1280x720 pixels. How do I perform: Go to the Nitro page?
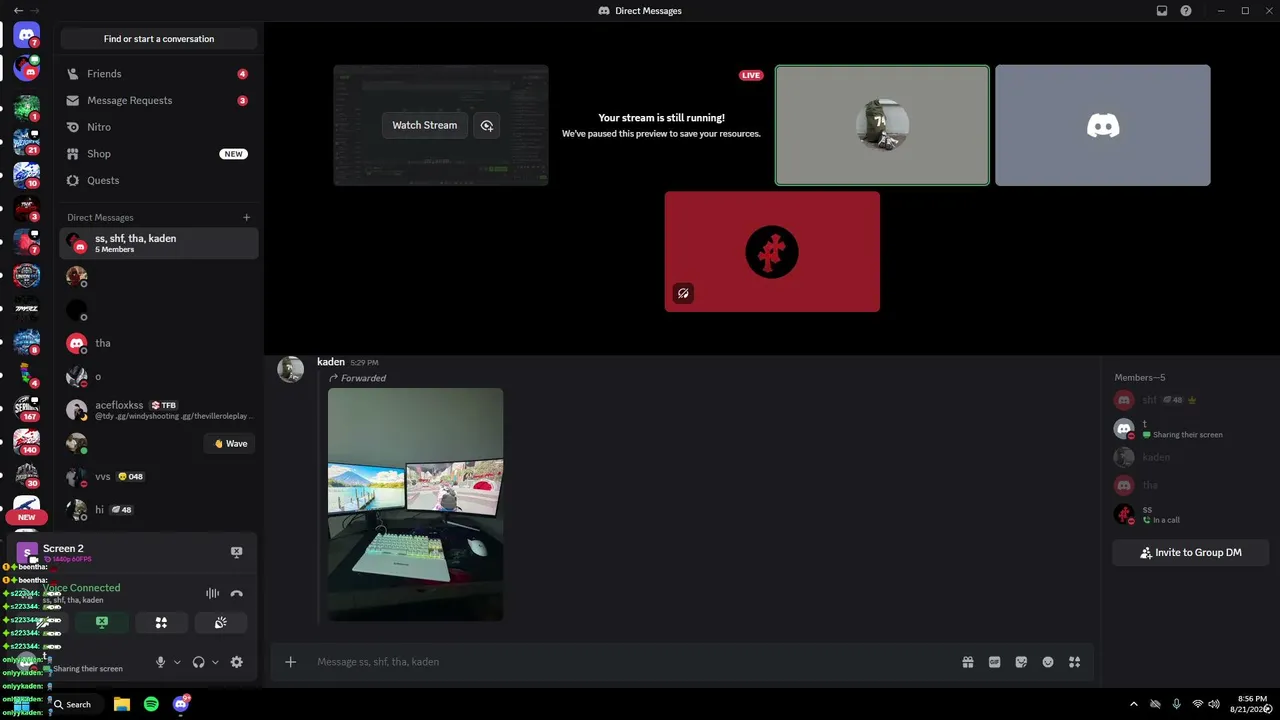(159, 127)
